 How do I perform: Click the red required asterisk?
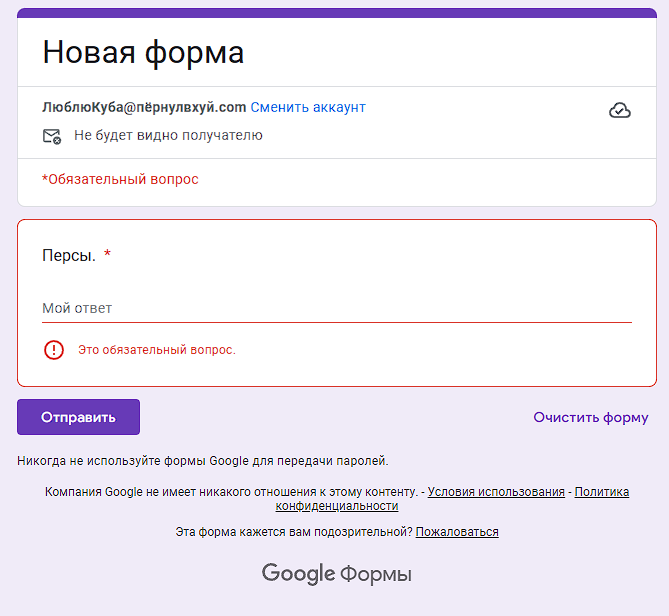coord(108,253)
